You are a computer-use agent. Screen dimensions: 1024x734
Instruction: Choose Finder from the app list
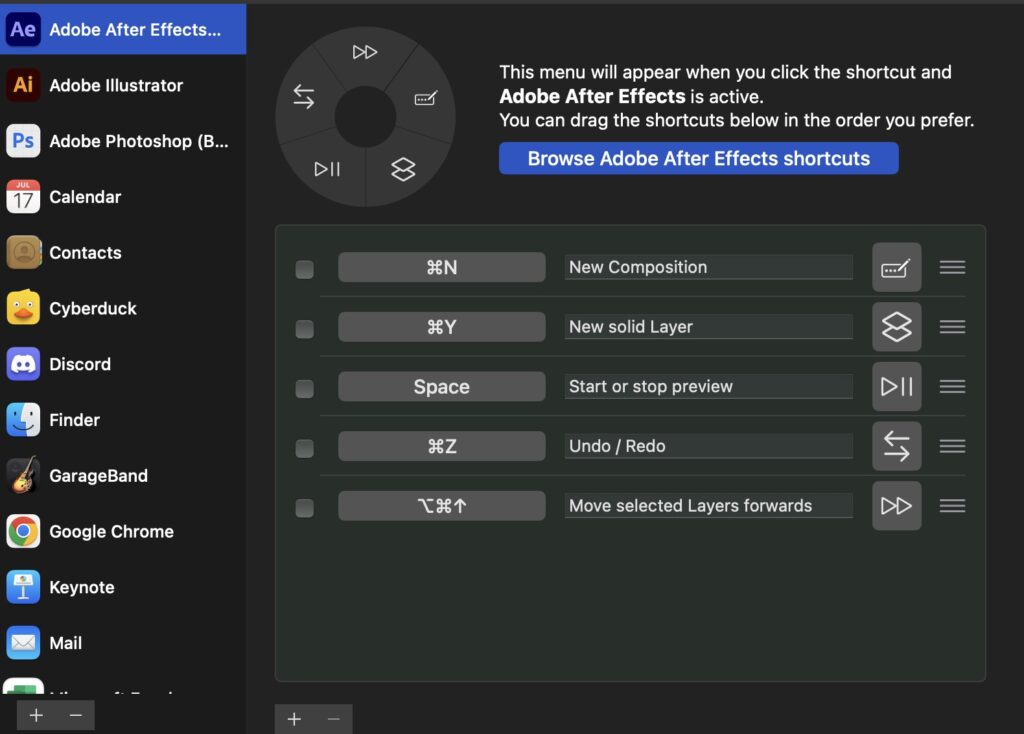tap(123, 420)
